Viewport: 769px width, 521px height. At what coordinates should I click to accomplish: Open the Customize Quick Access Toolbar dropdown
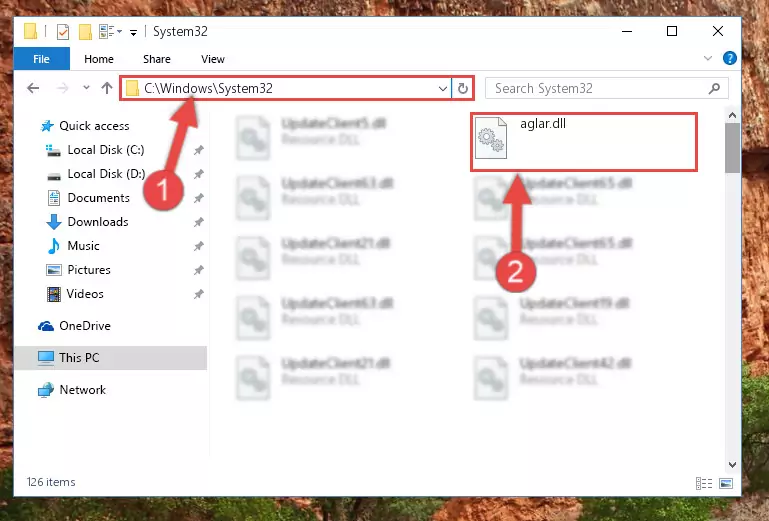[x=133, y=32]
